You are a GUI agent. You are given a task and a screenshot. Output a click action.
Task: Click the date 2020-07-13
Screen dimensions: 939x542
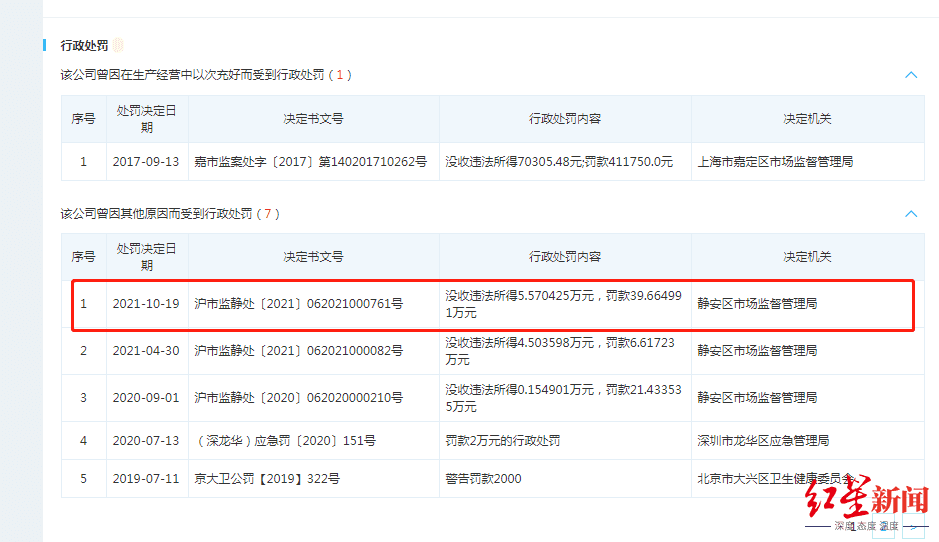point(146,441)
